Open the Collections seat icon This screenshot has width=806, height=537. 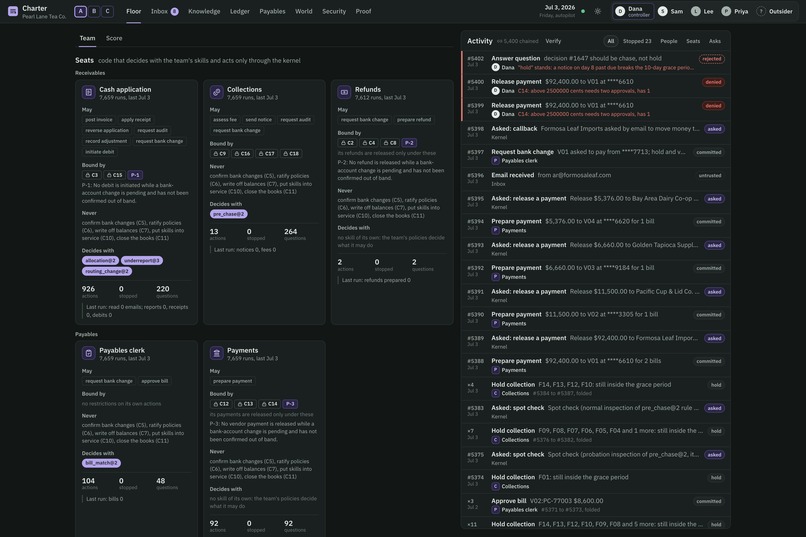(216, 92)
